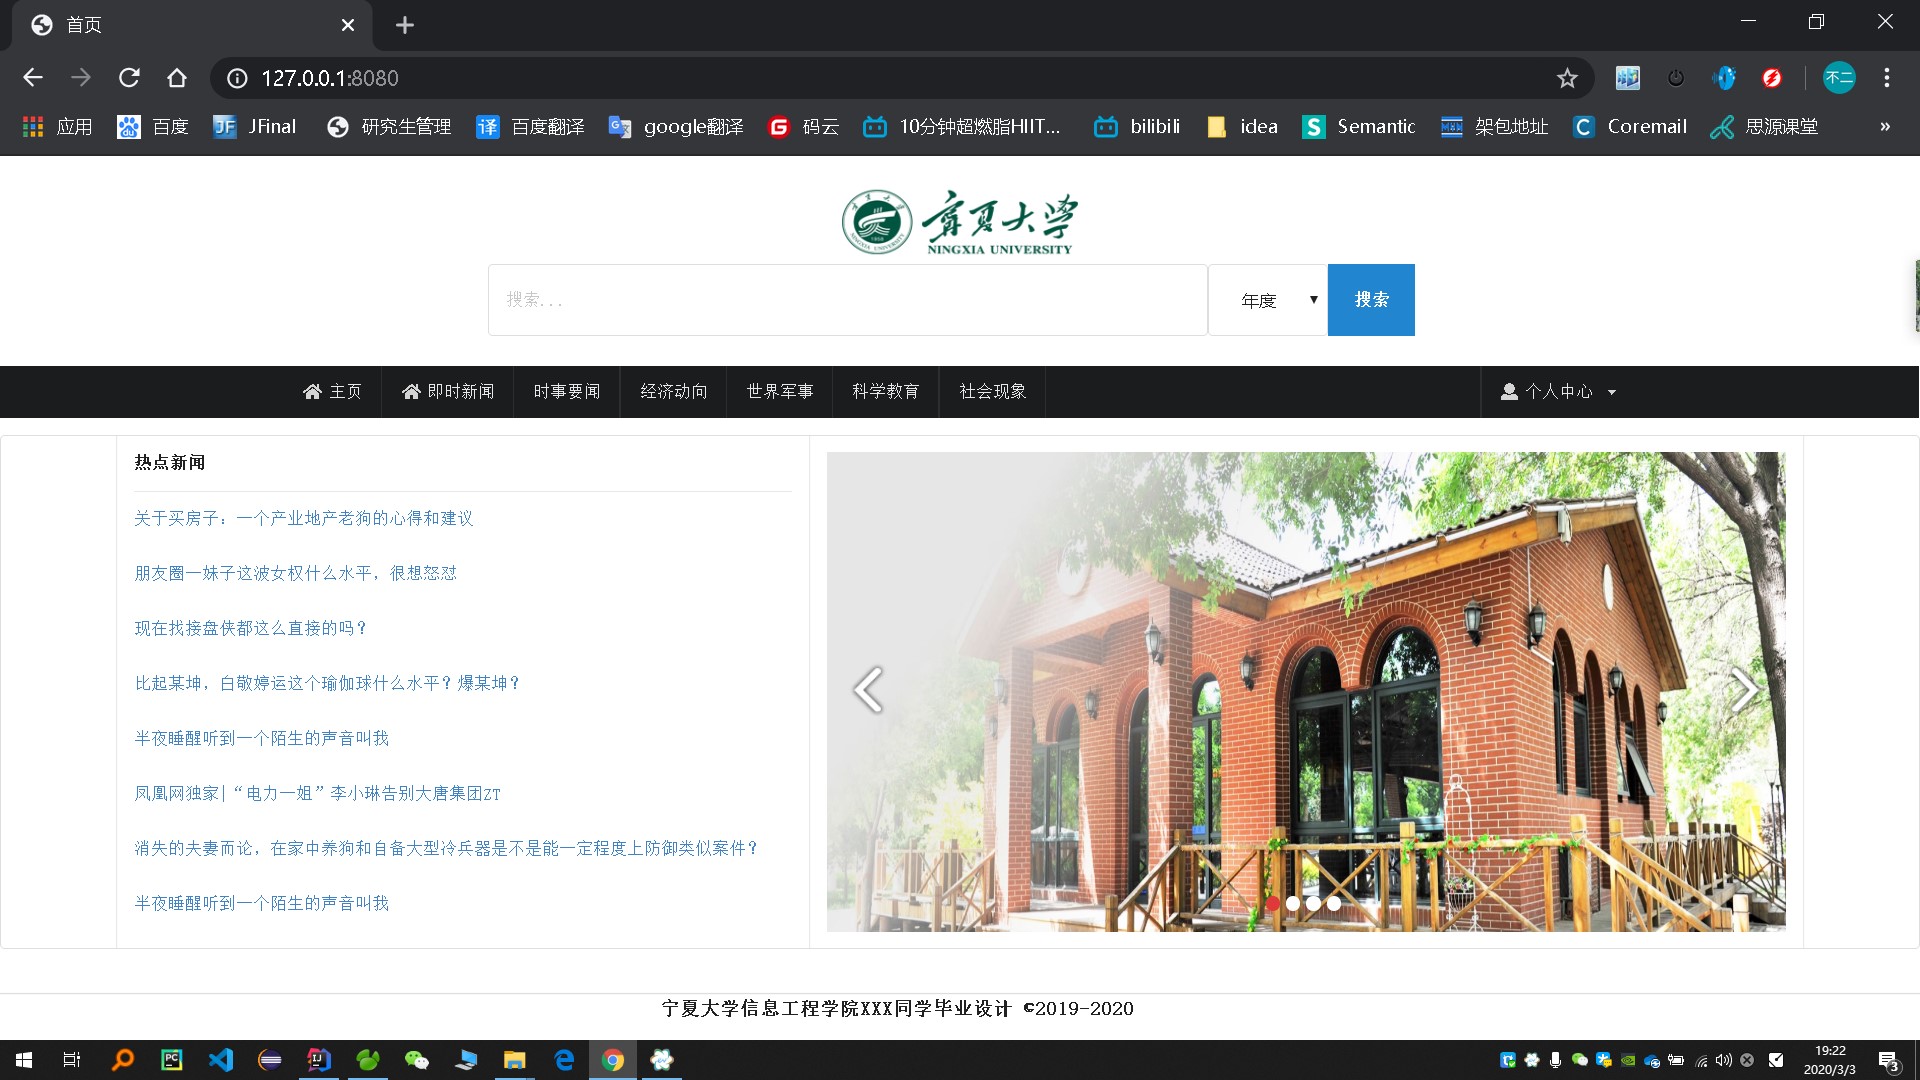Viewport: 1920px width, 1080px height.
Task: Open the 年度 year dropdown
Action: 1268,300
